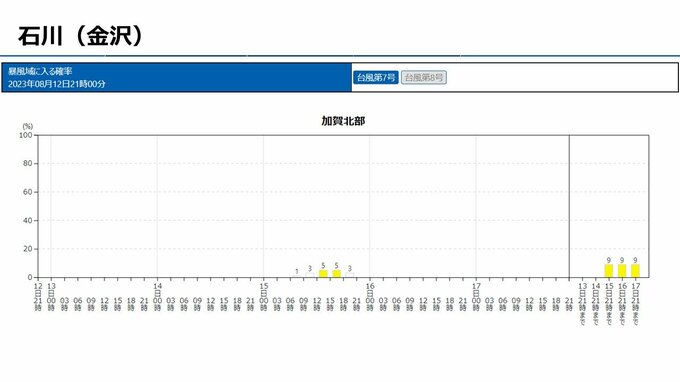The height and width of the screenshot is (382, 680).
Task: Click the 石川(金沢) page heading
Action: [81, 36]
